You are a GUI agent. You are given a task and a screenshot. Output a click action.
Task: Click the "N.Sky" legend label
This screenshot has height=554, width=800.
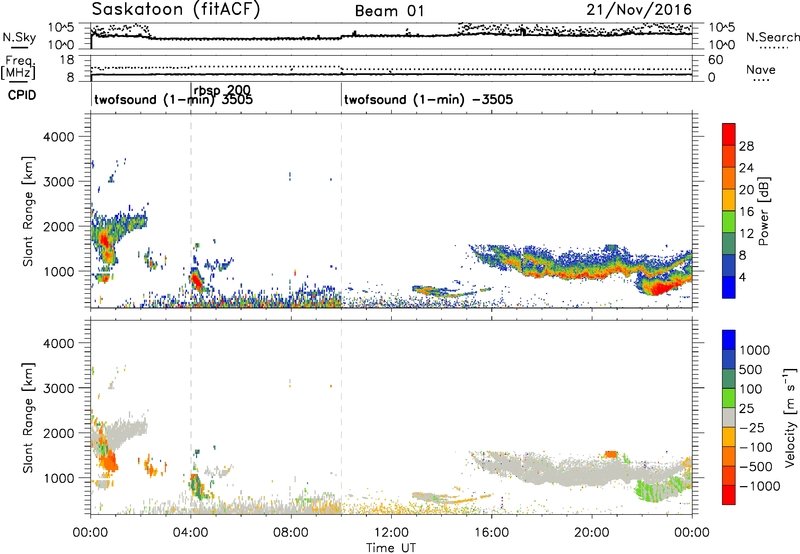(x=19, y=37)
